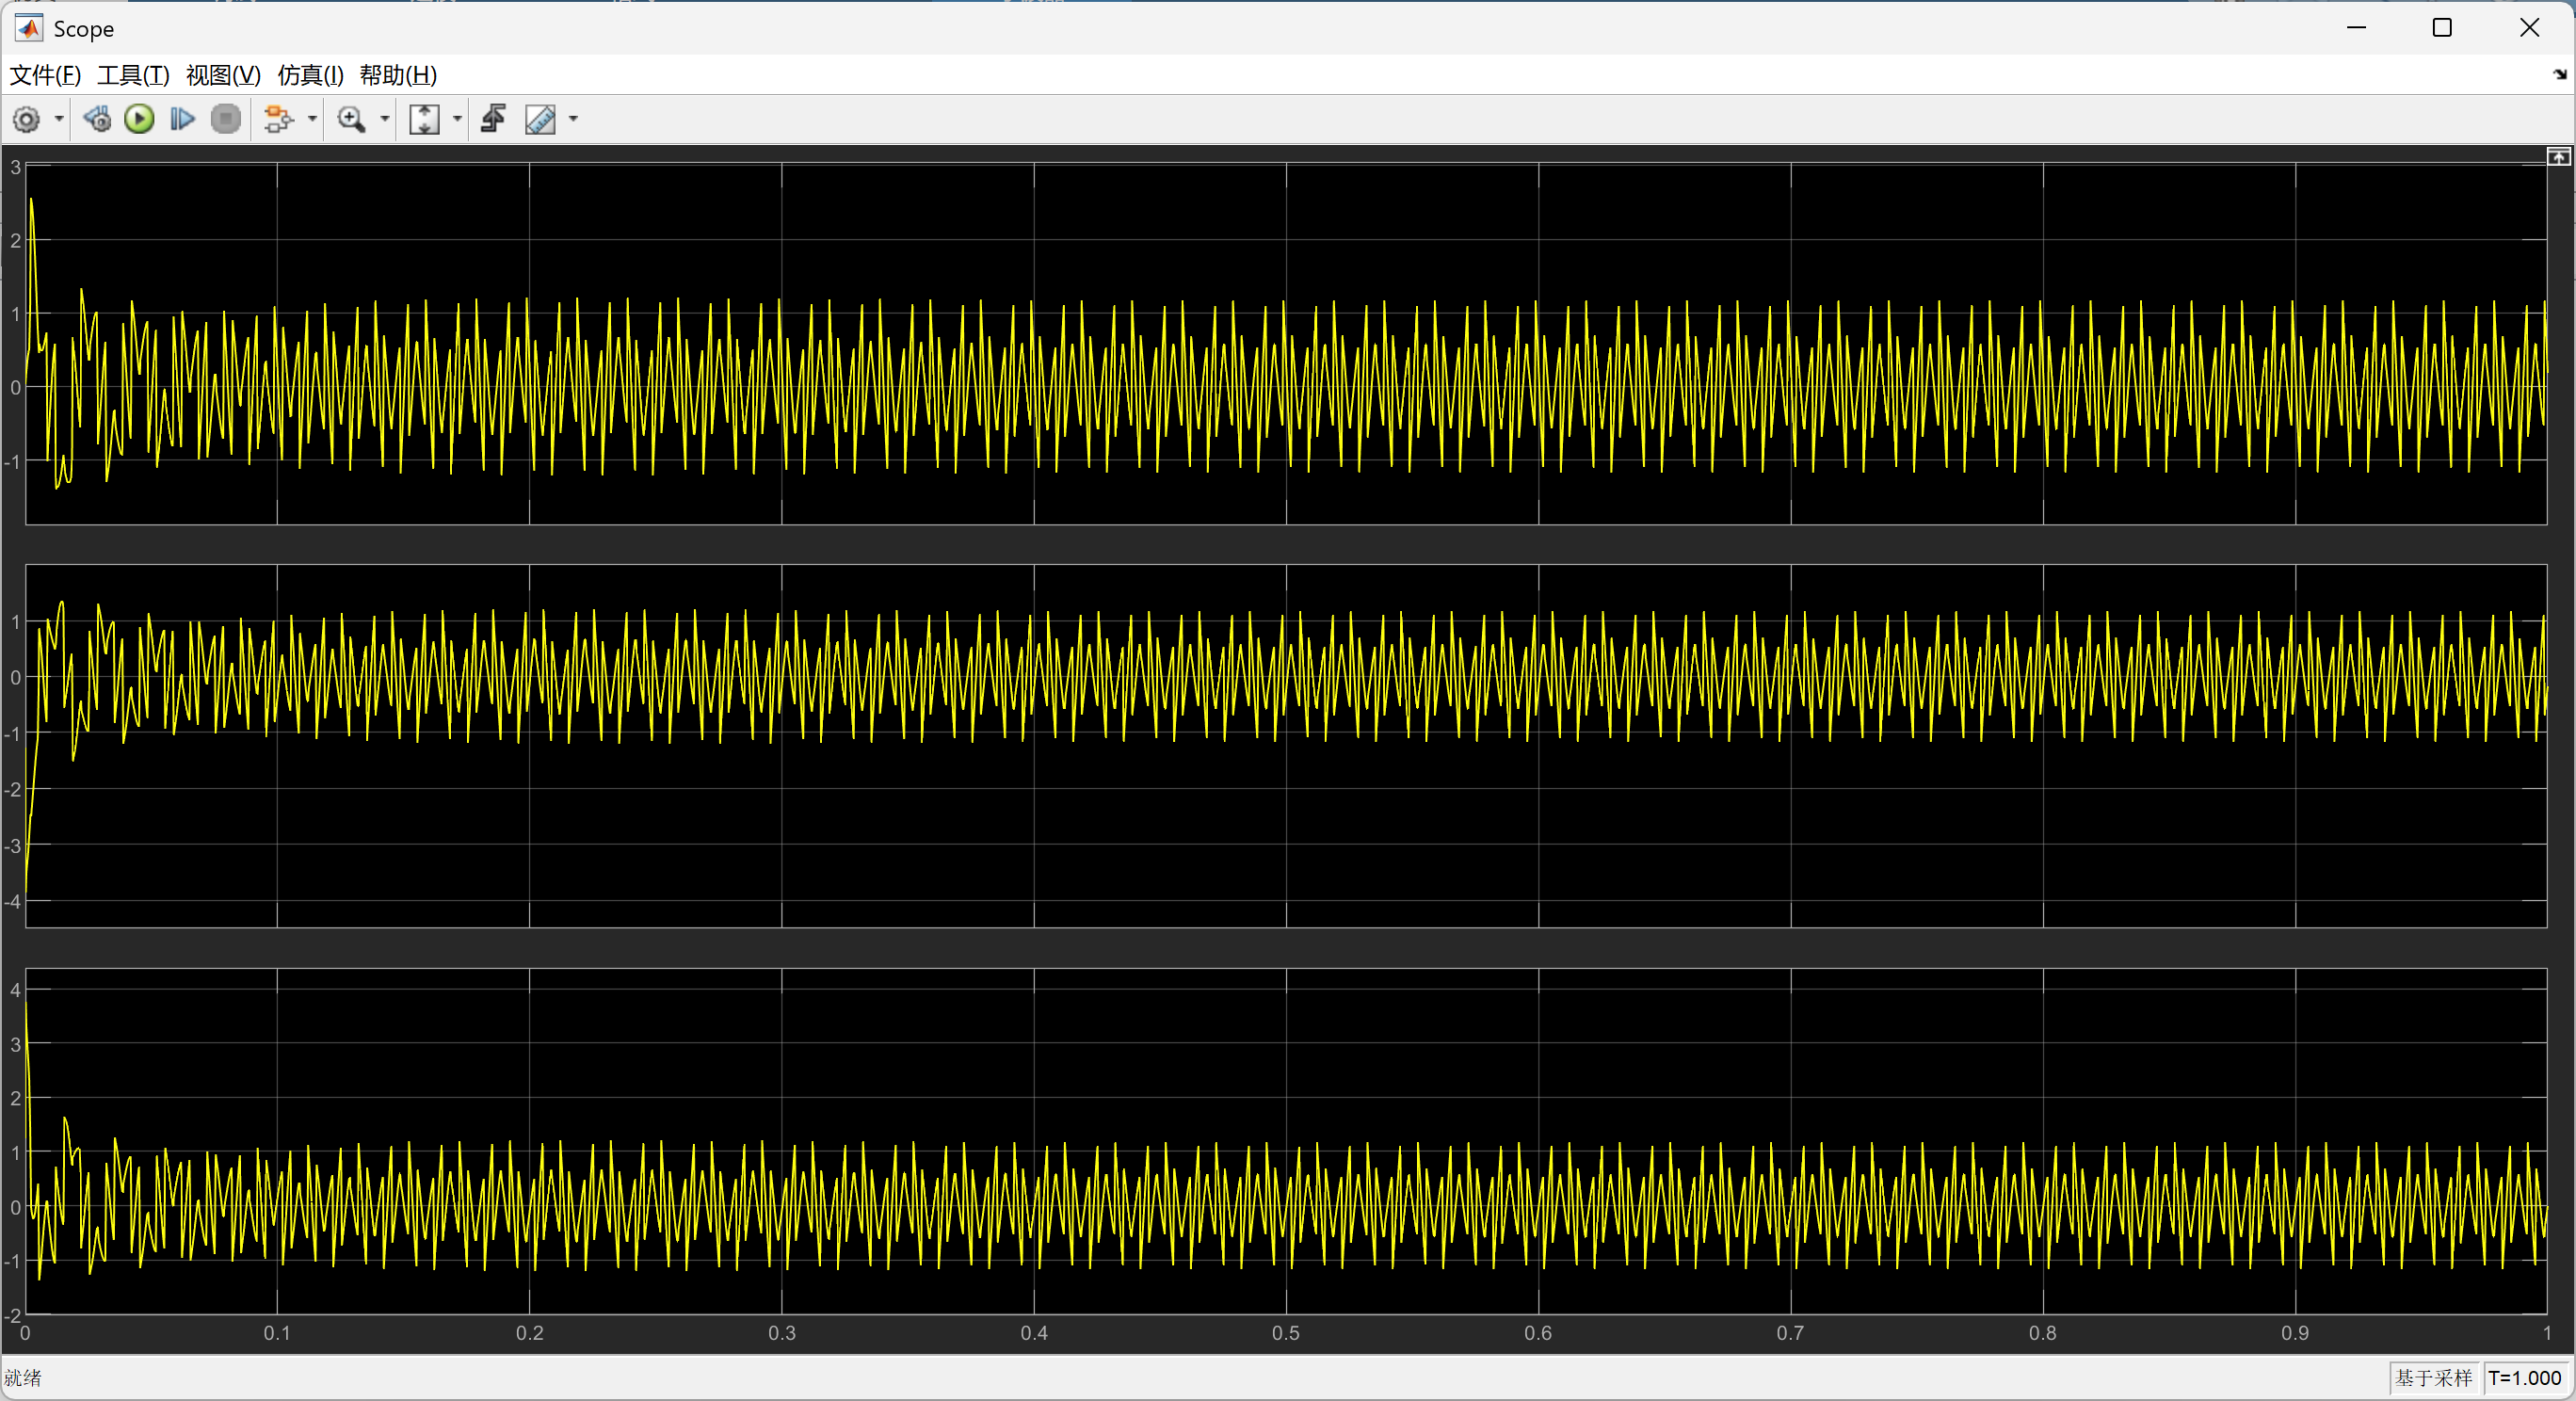The height and width of the screenshot is (1401, 2576).
Task: Open the 帮助(H) menu
Action: 398,75
